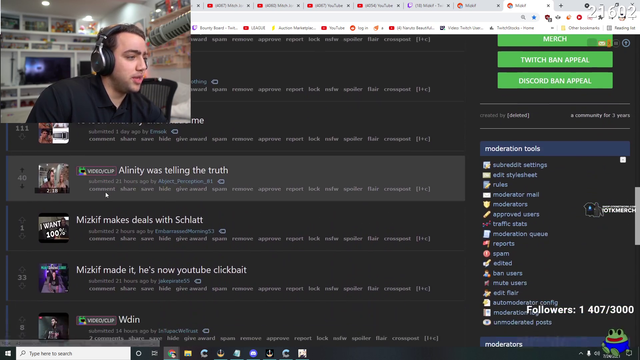Click the approved users pencil icon

coord(487,214)
